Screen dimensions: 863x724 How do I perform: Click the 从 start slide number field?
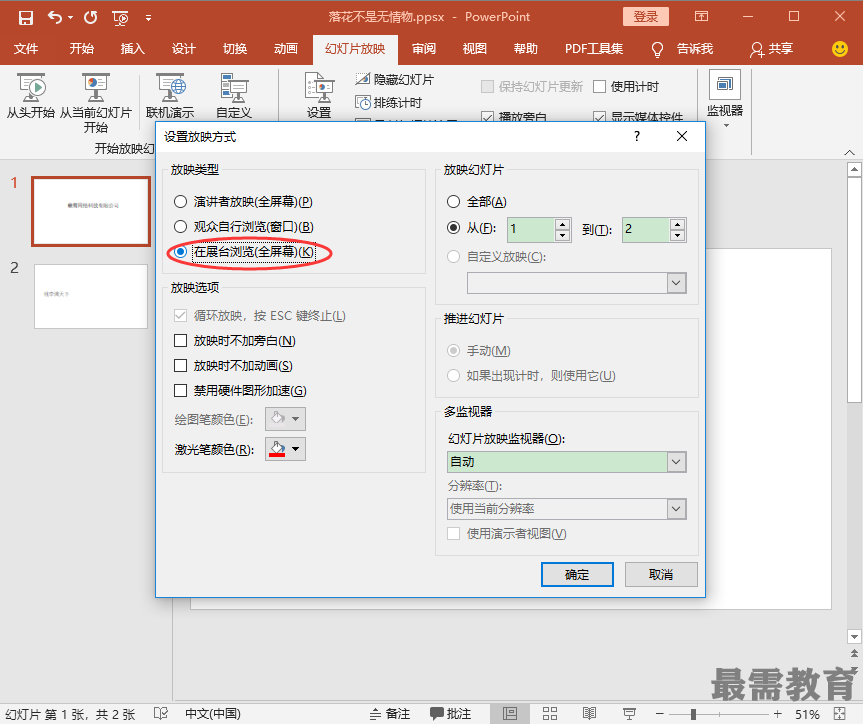531,229
